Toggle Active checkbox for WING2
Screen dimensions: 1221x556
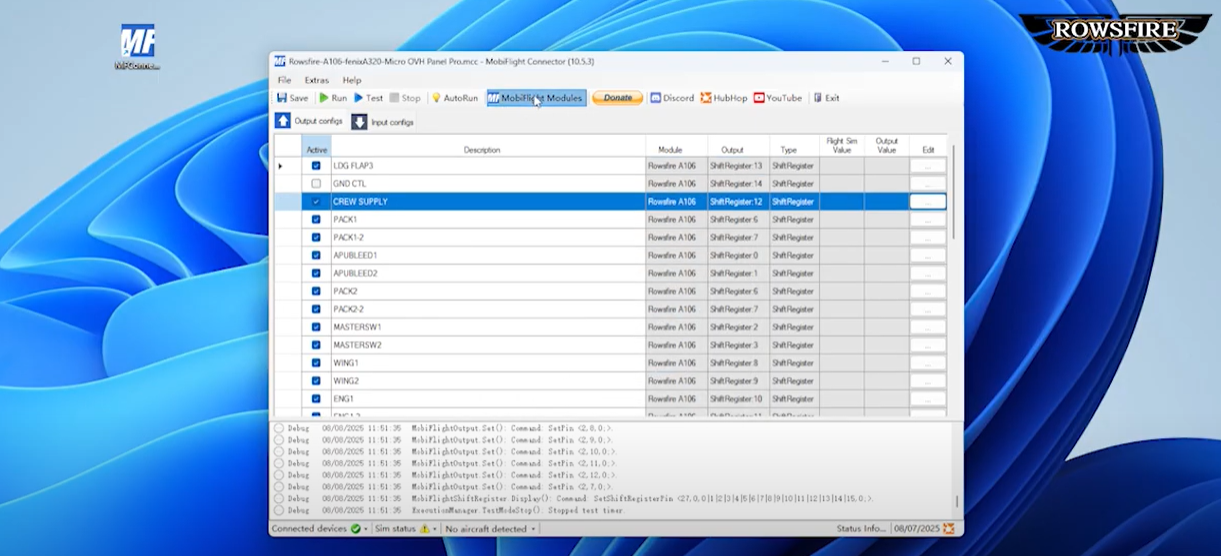click(316, 382)
